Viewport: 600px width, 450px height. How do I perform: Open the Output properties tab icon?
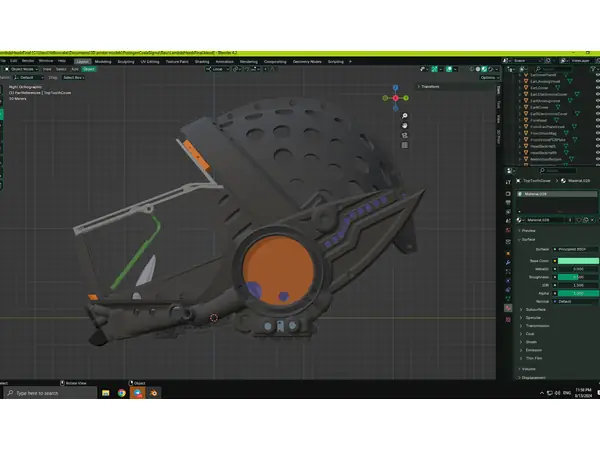pos(508,203)
